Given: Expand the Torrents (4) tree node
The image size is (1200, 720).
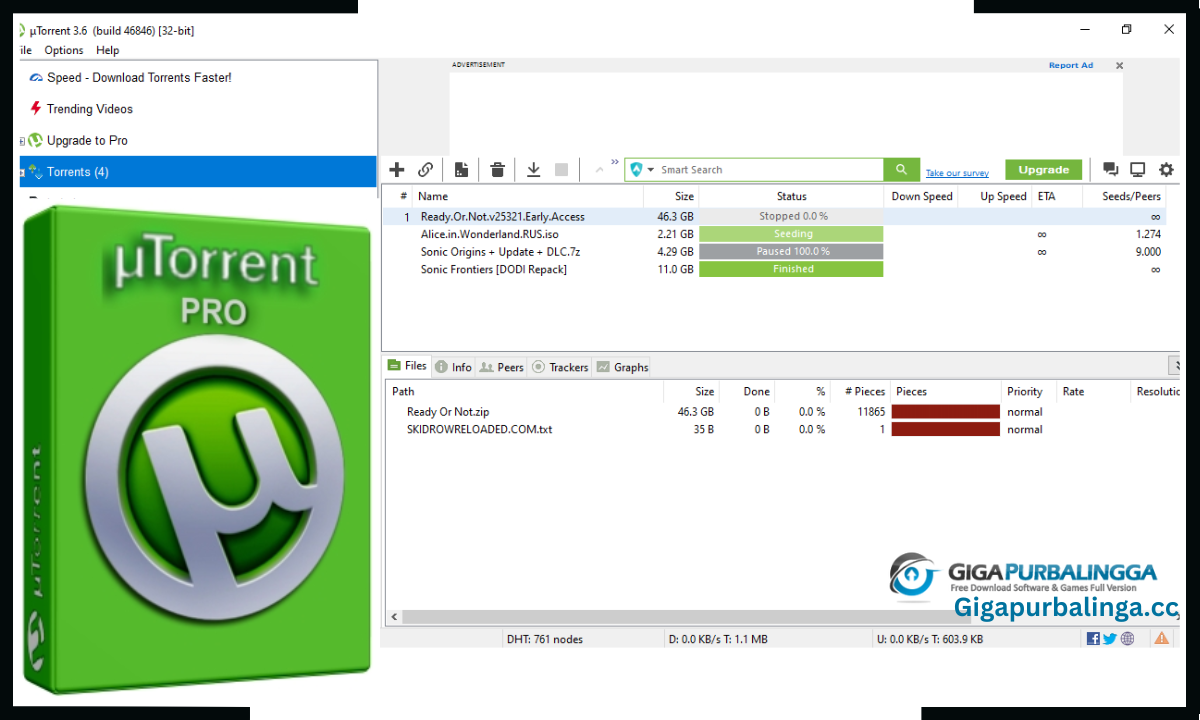Looking at the screenshot, I should [22, 173].
